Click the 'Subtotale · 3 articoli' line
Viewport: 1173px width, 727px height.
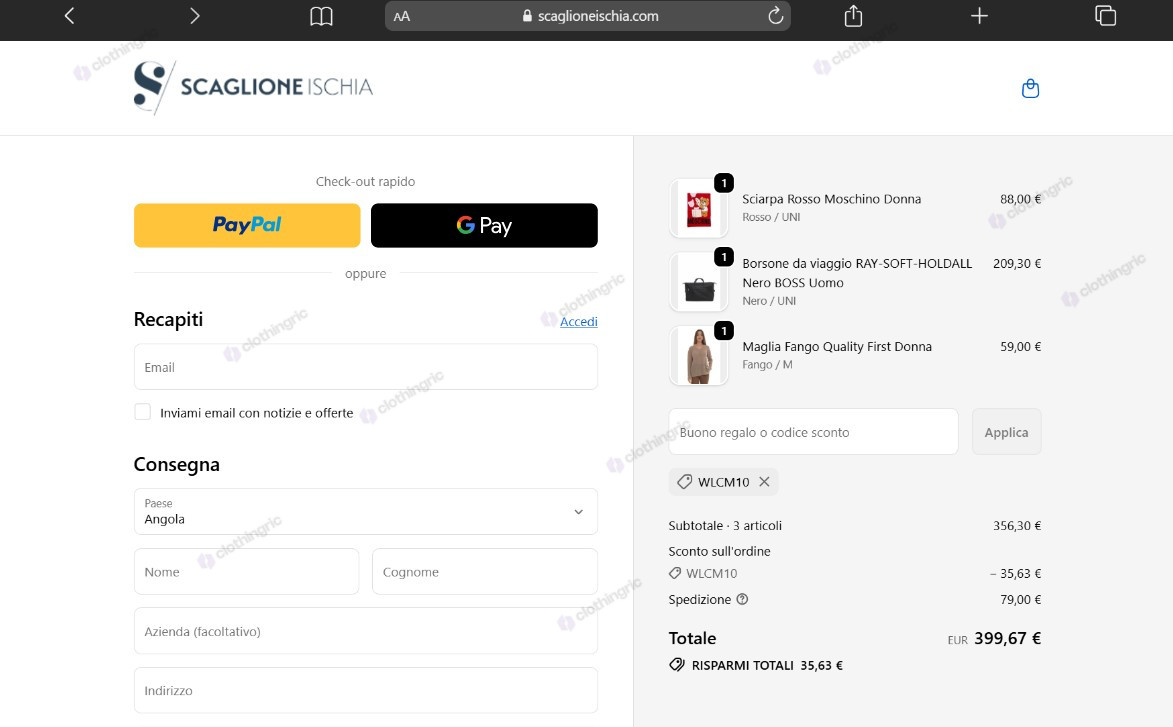click(x=725, y=525)
